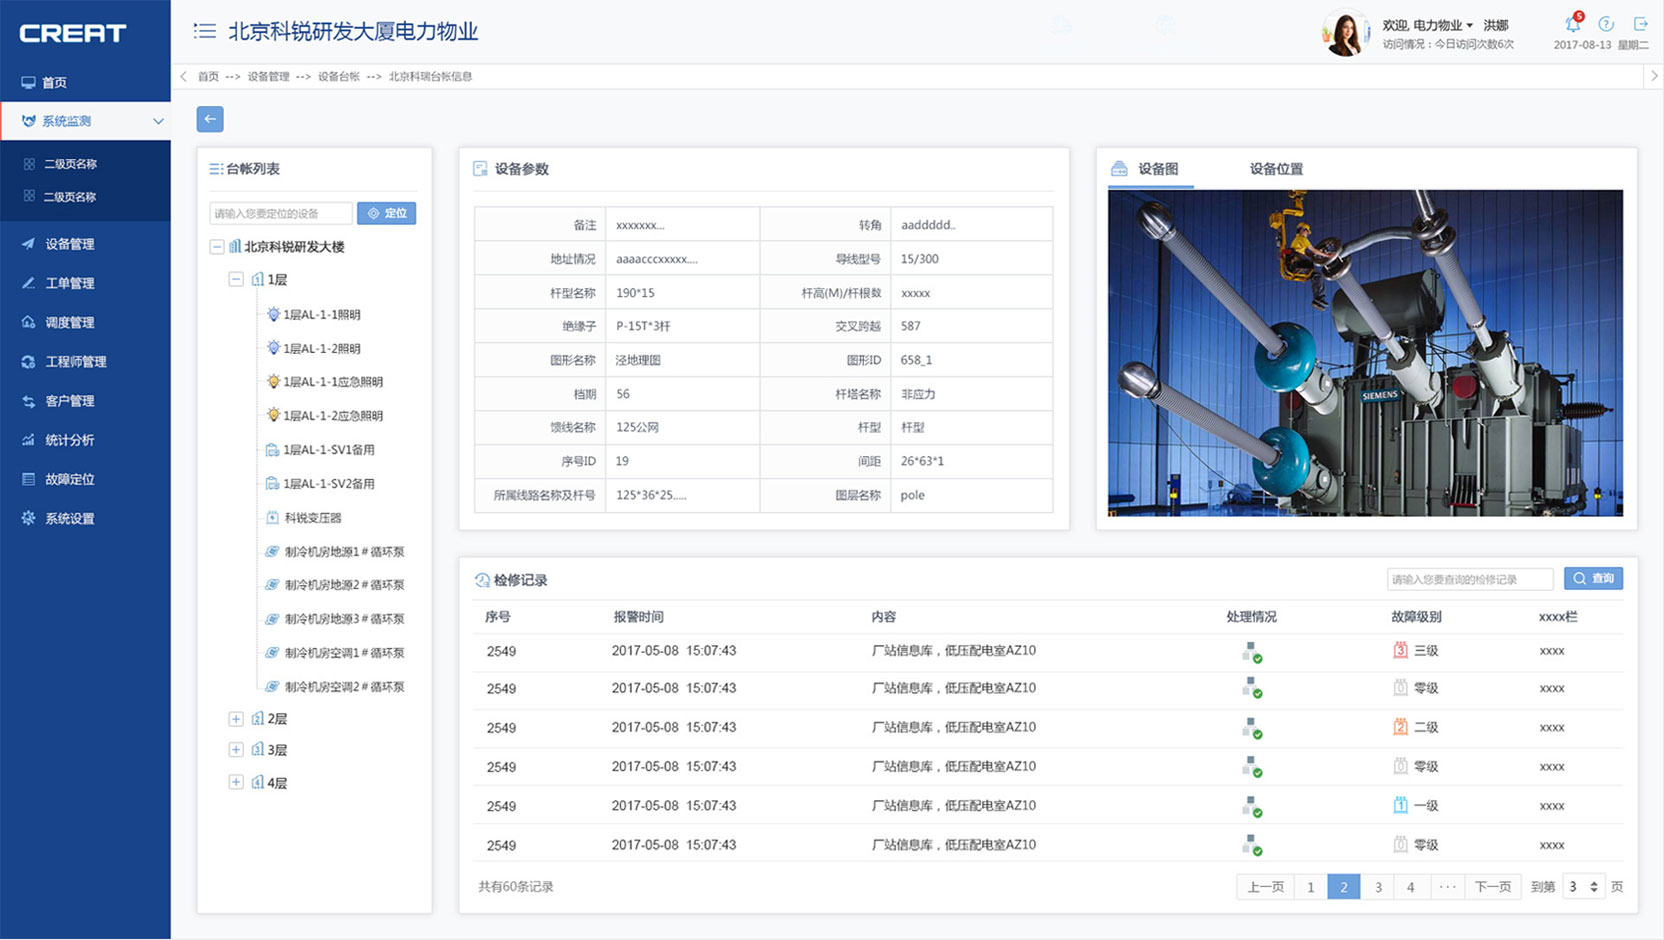
Task: Click the help question mark icon
Action: [1606, 24]
